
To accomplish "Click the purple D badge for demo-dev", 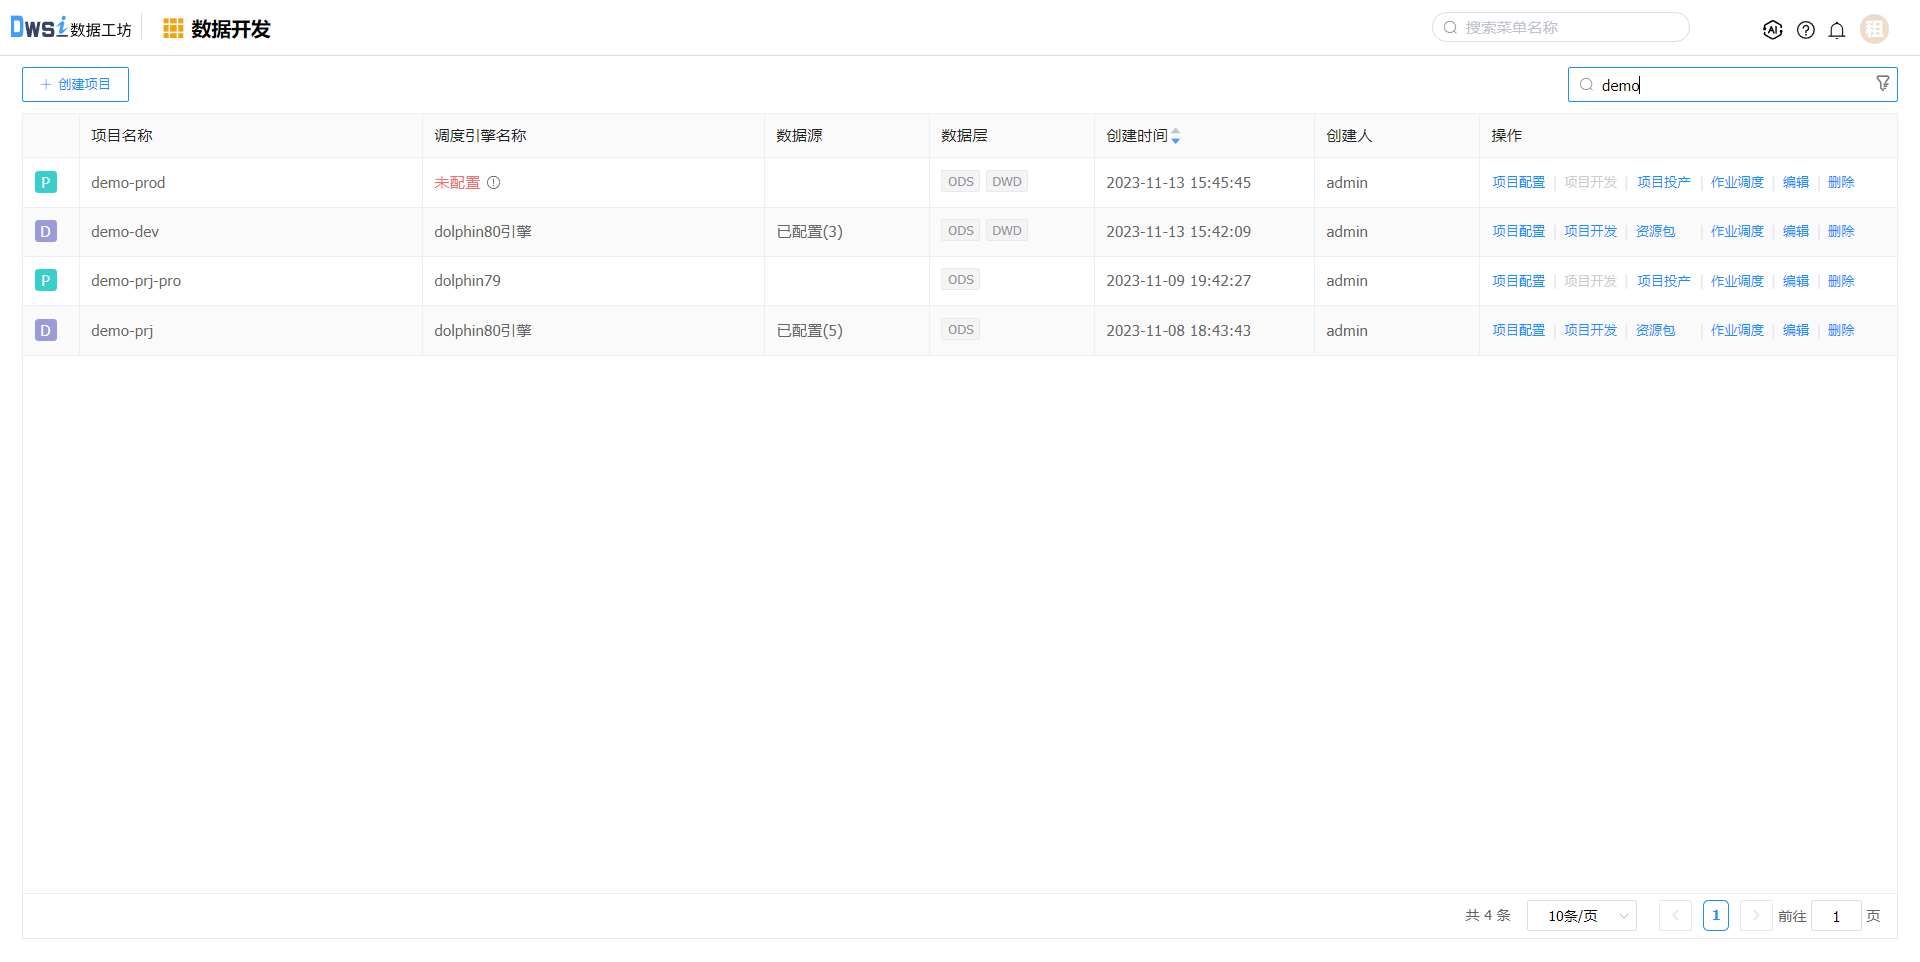I will pyautogui.click(x=46, y=232).
